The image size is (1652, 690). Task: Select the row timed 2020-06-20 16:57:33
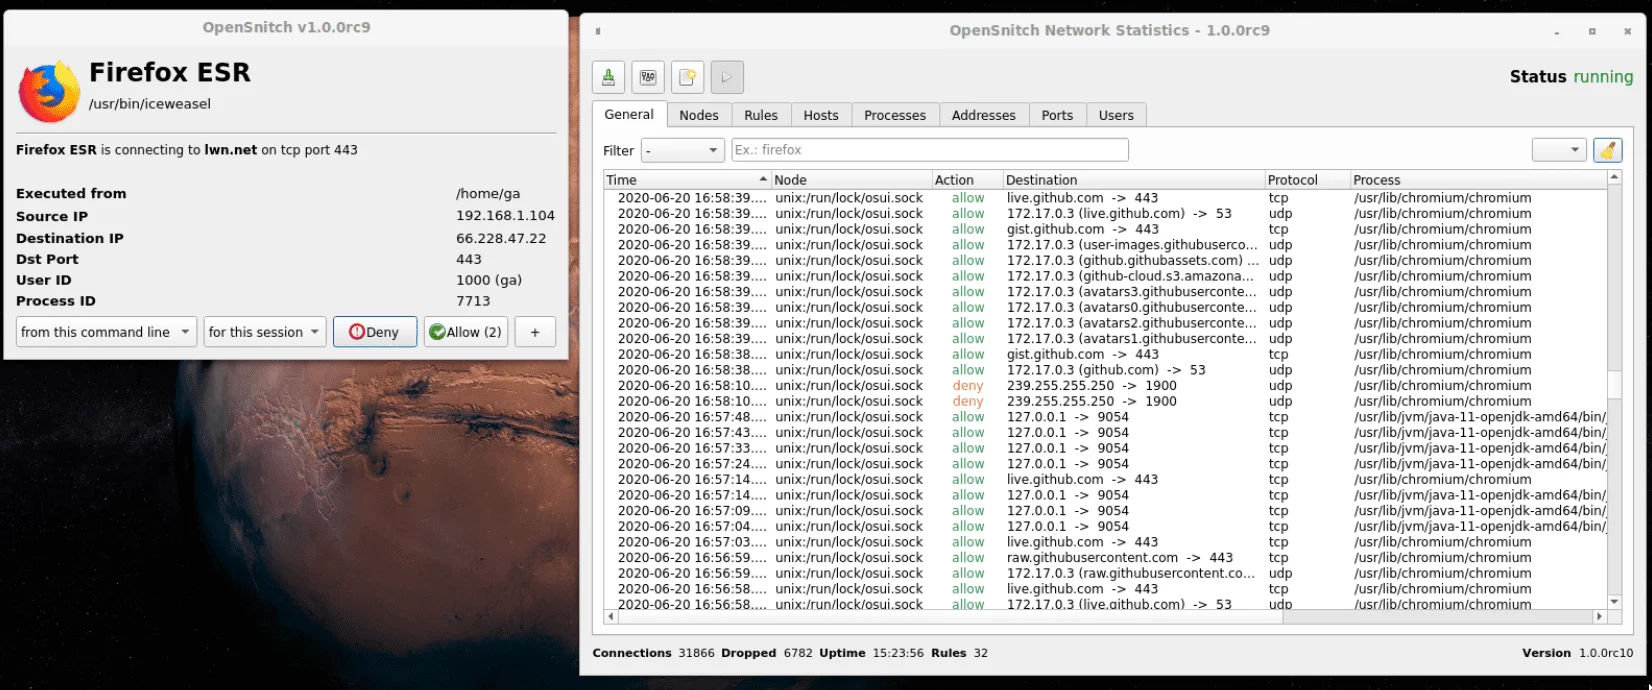pos(1105,448)
